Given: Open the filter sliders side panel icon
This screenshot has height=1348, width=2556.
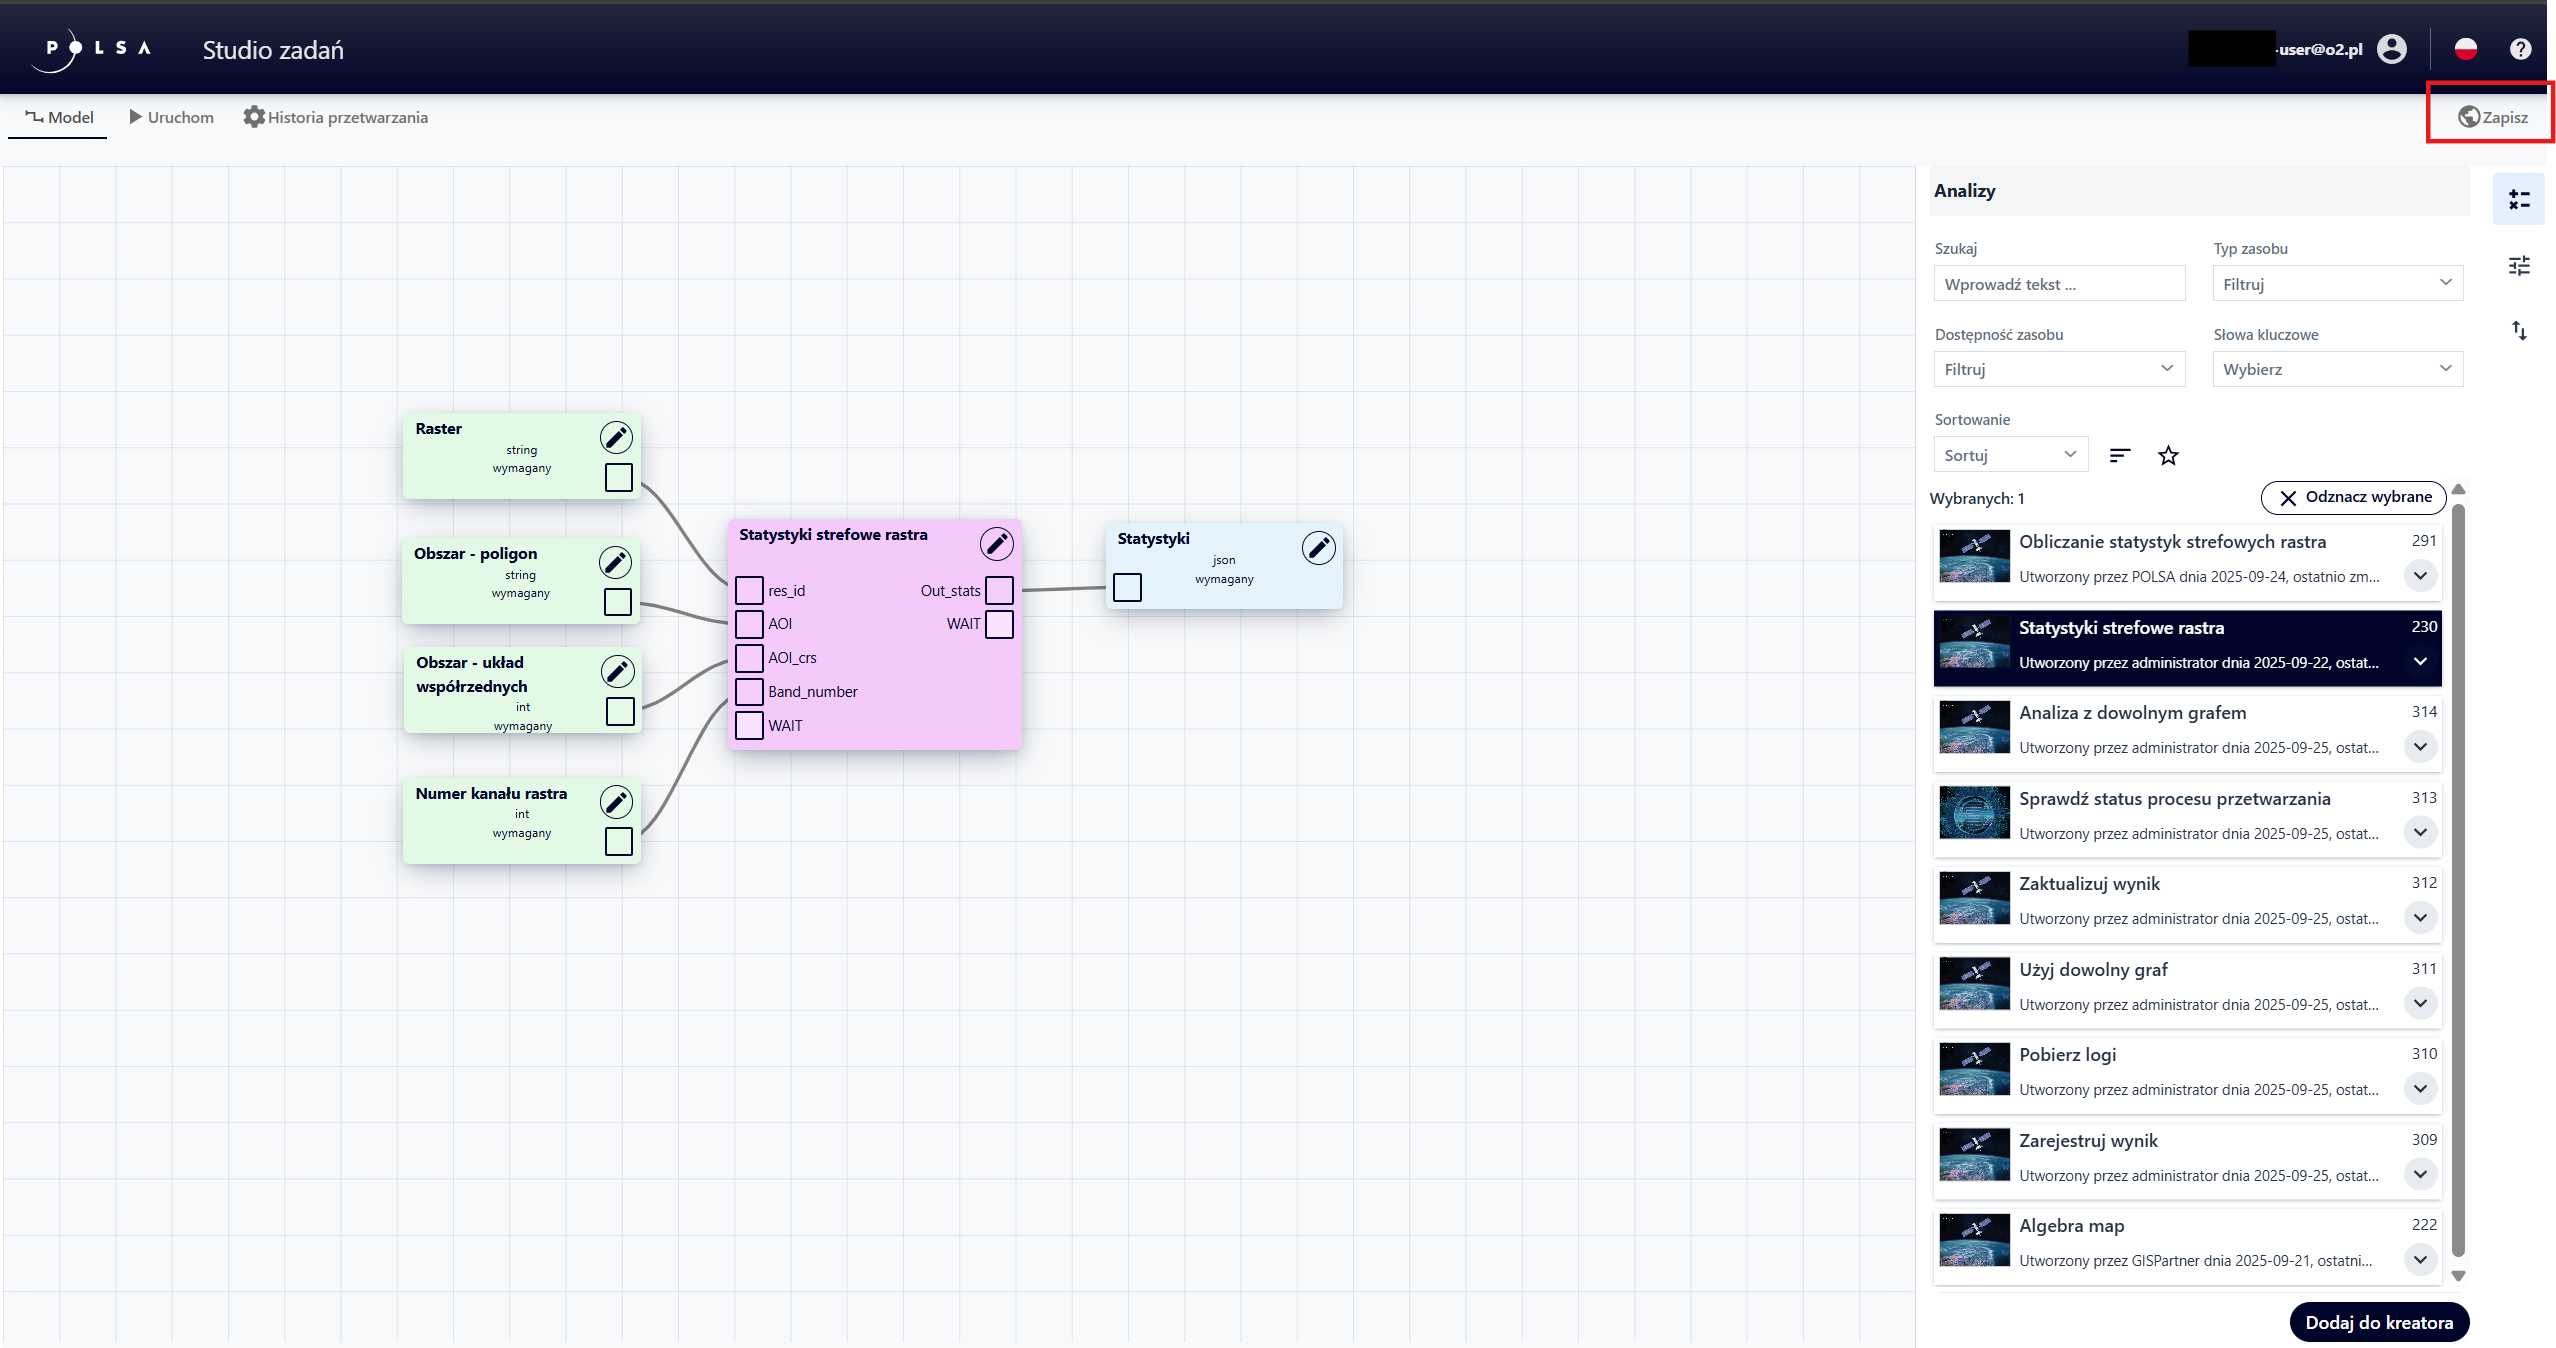Looking at the screenshot, I should pos(2519,266).
